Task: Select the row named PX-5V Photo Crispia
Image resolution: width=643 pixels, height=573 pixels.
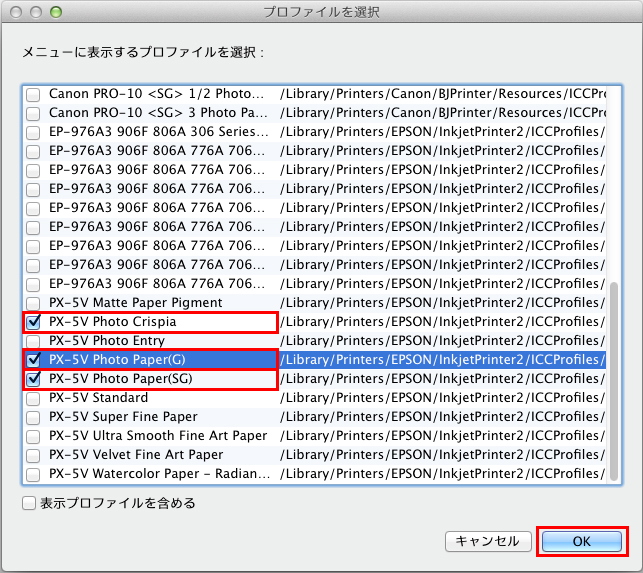Action: [x=112, y=322]
